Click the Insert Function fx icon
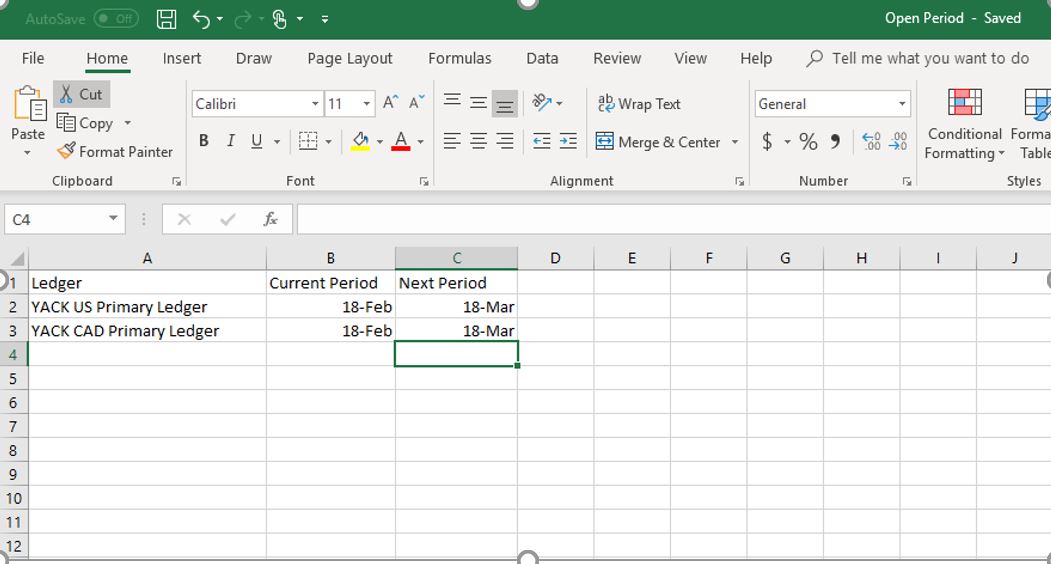The width and height of the screenshot is (1051, 564). pyautogui.click(x=270, y=219)
